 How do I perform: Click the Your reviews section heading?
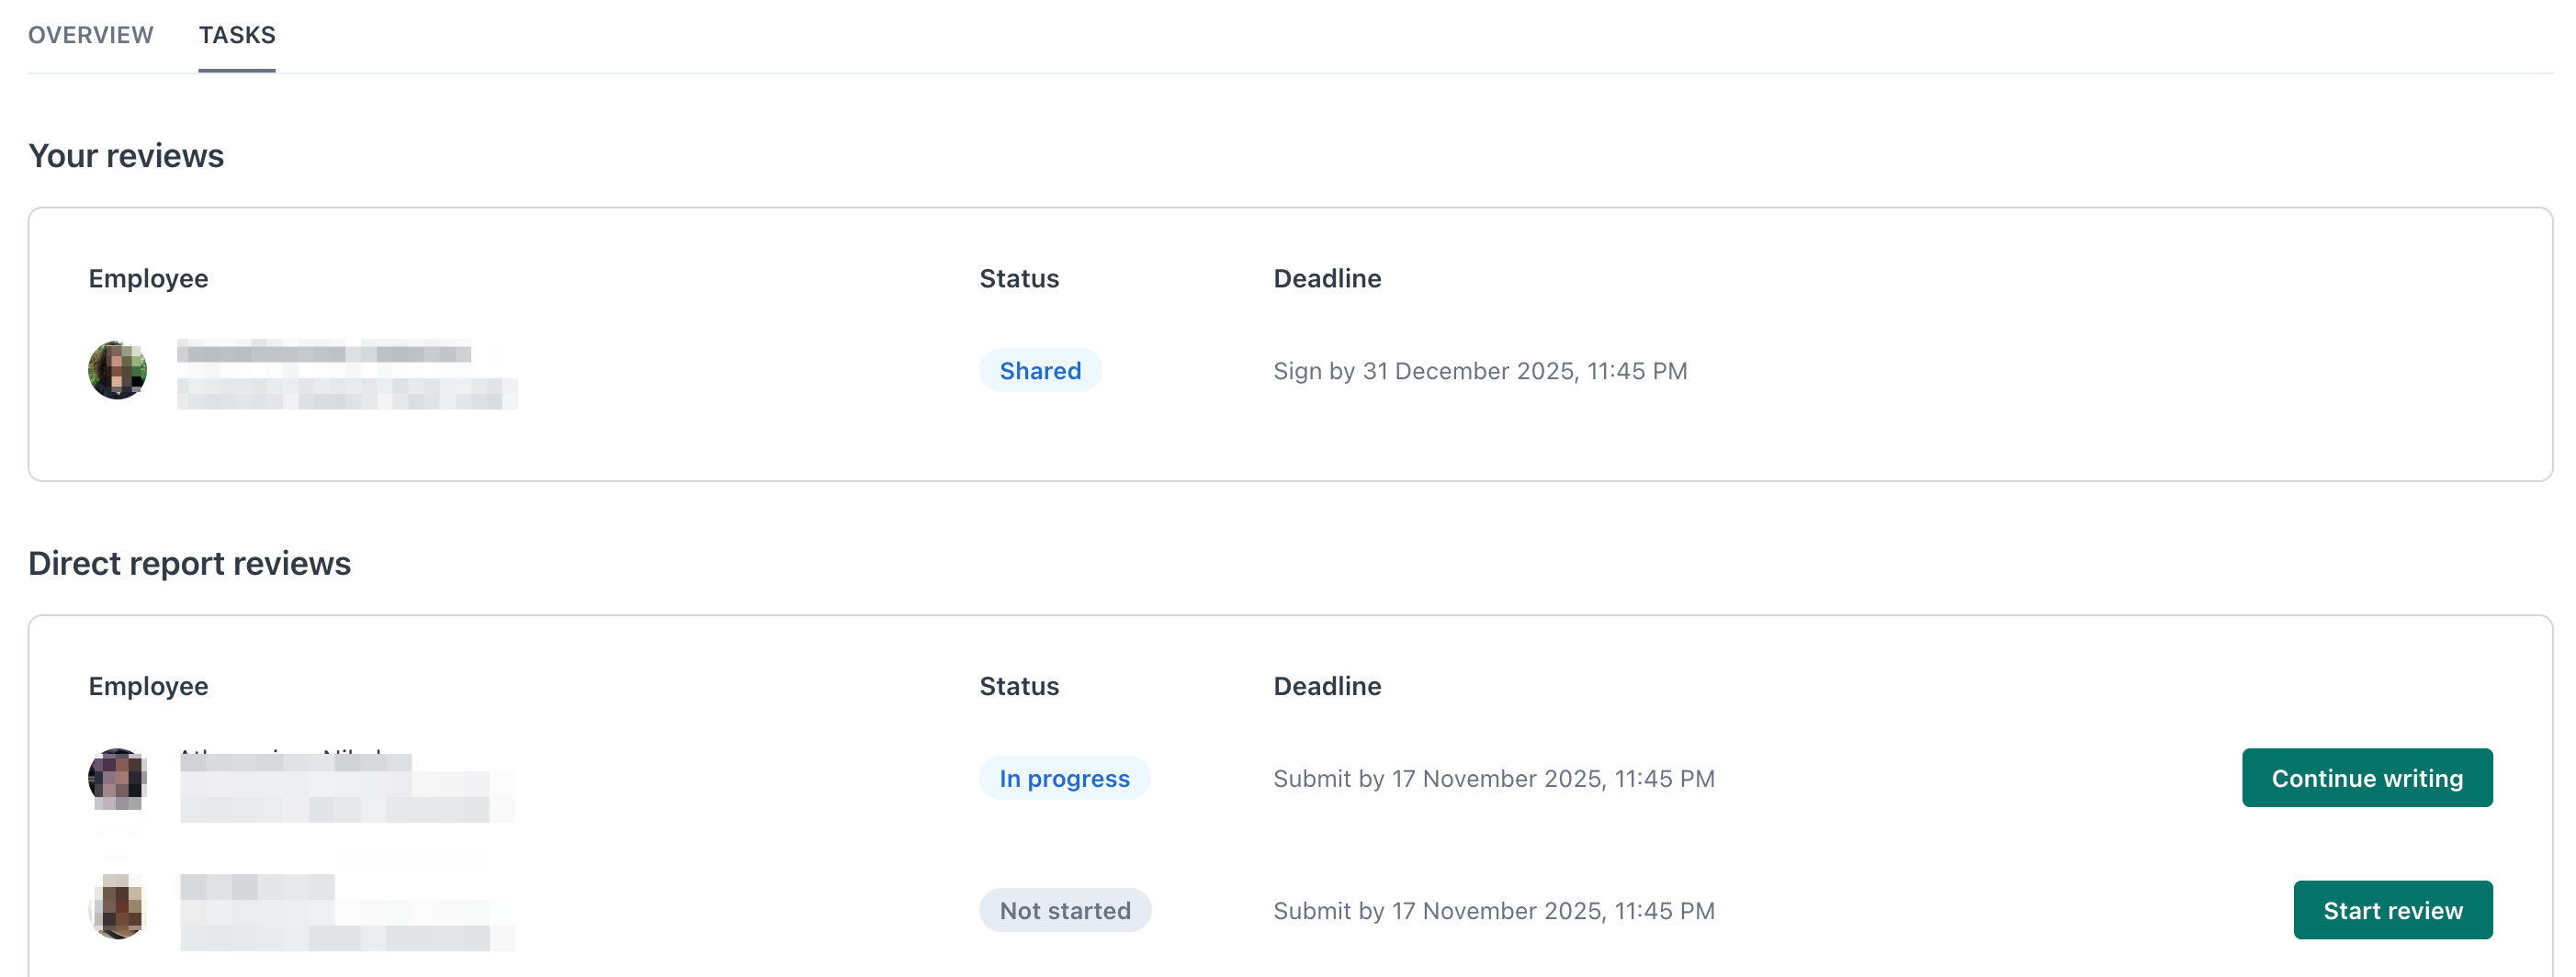coord(126,156)
